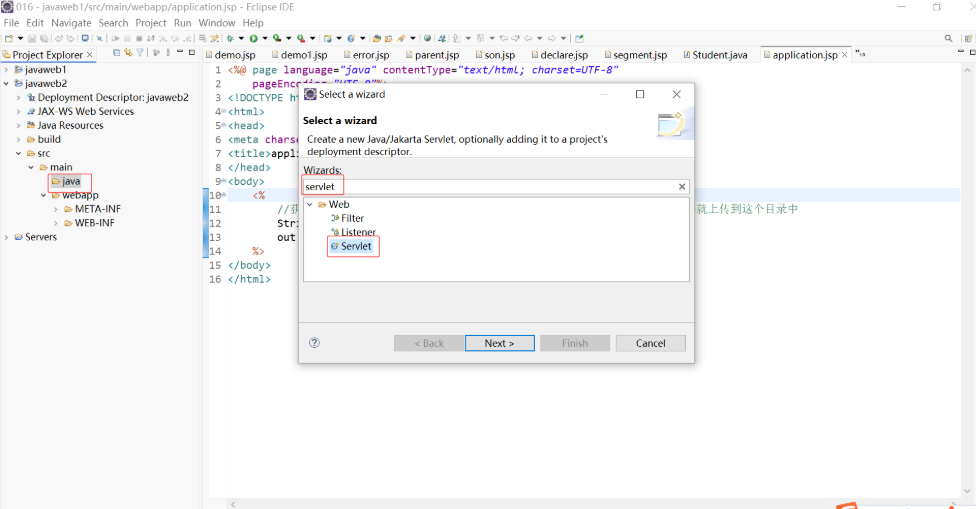This screenshot has width=976, height=509.
Task: Click the Project Explorer filter icon
Action: (x=140, y=53)
